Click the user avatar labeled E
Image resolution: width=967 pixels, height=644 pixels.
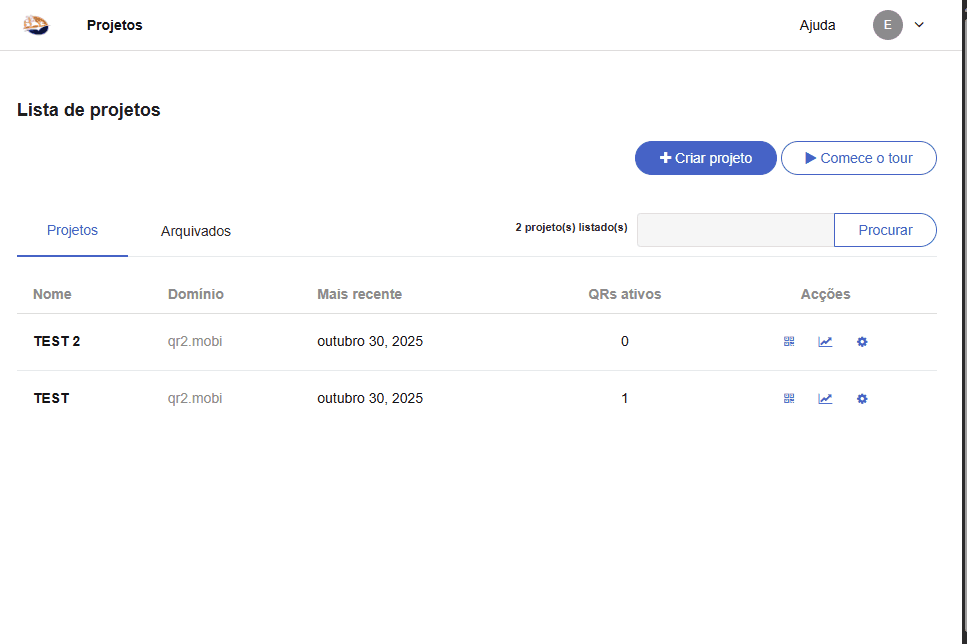click(x=887, y=25)
